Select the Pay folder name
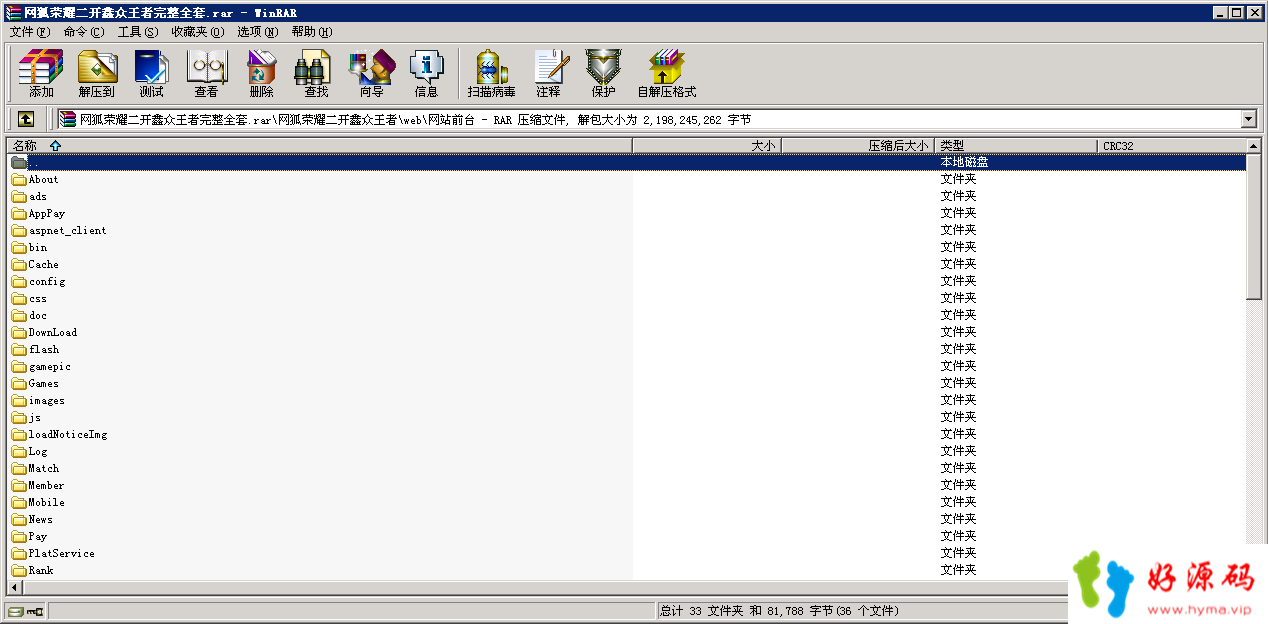This screenshot has width=1268, height=624. [x=38, y=537]
